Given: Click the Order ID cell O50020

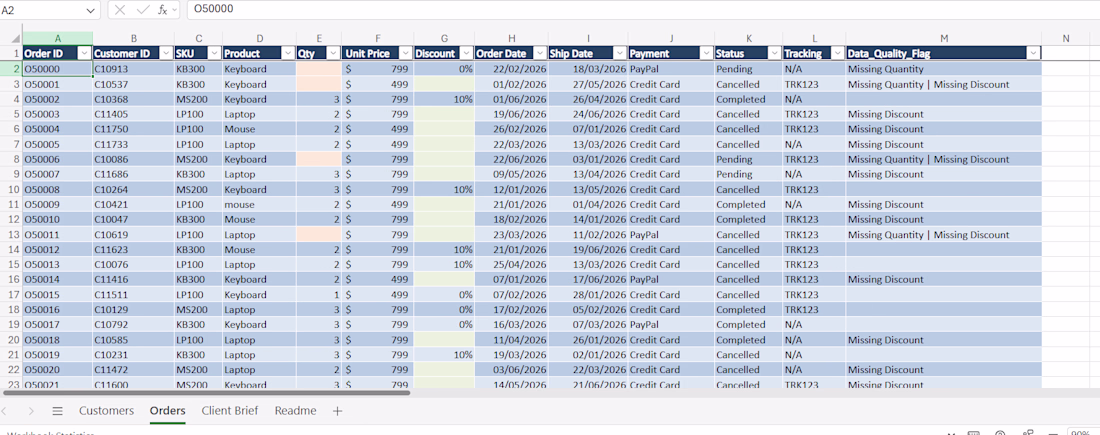Looking at the screenshot, I should coord(58,370).
